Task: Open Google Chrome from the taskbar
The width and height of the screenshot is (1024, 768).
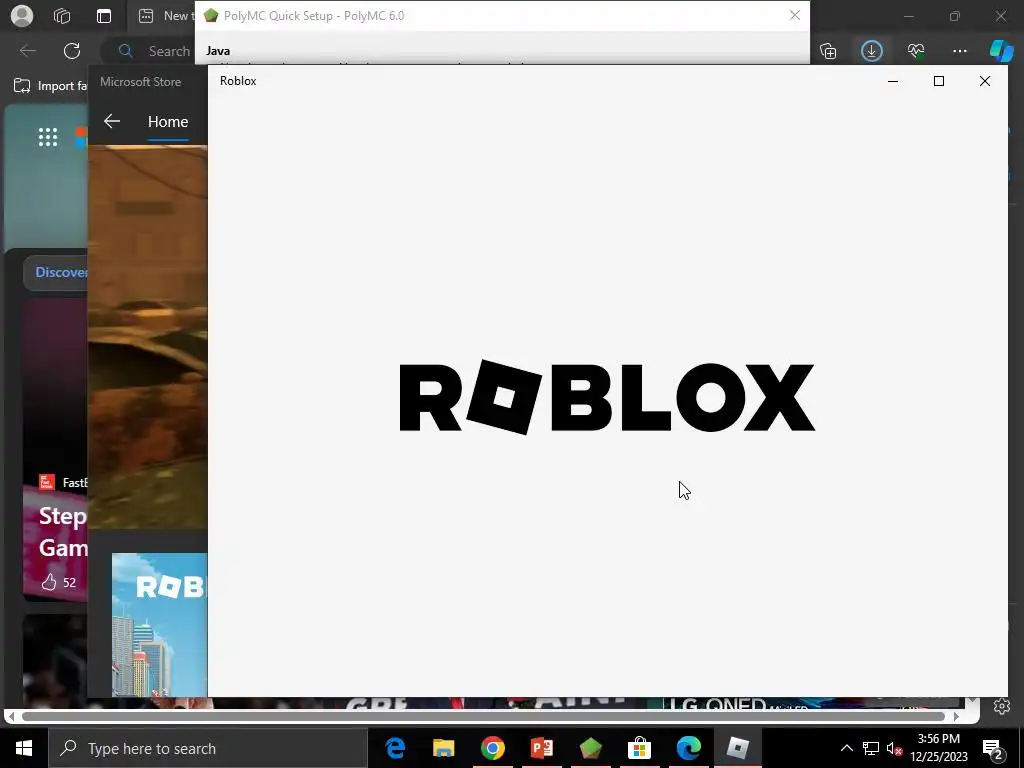Action: click(492, 748)
